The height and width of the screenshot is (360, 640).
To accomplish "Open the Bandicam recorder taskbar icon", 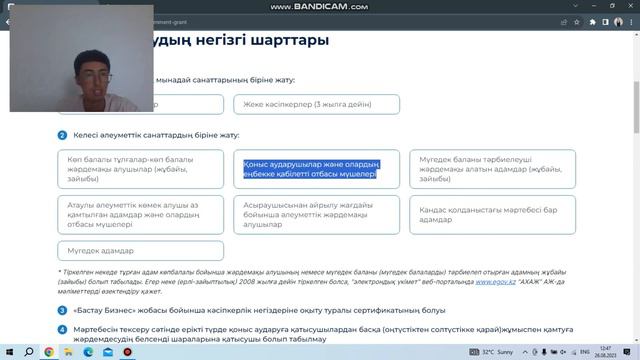I will pyautogui.click(x=127, y=352).
